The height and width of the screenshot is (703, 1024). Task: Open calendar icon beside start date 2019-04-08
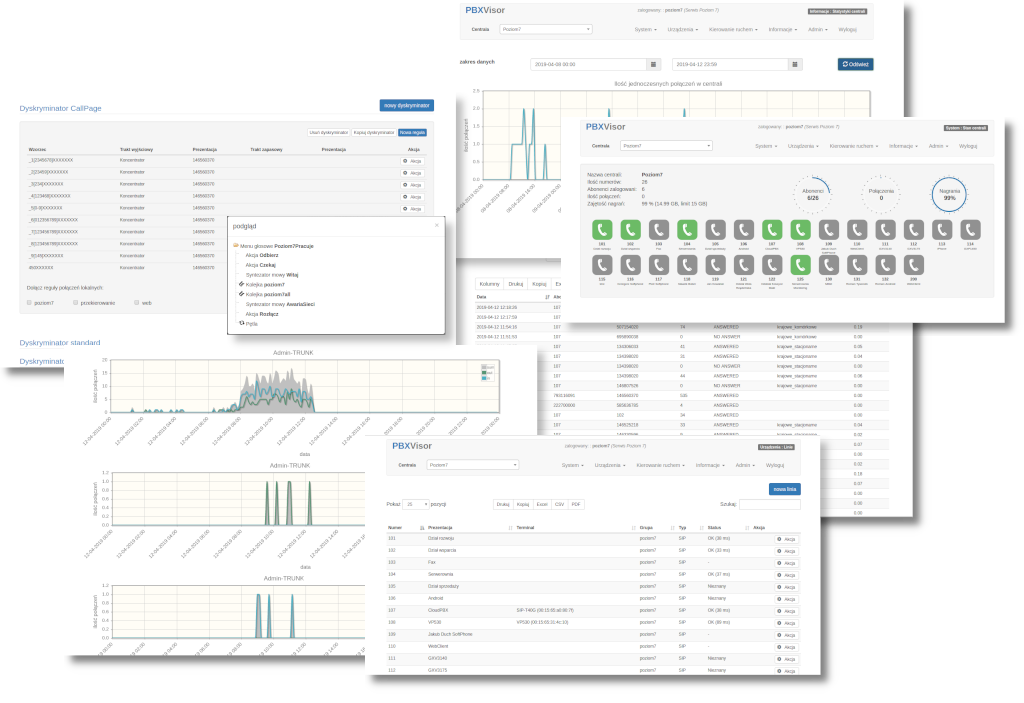click(653, 65)
